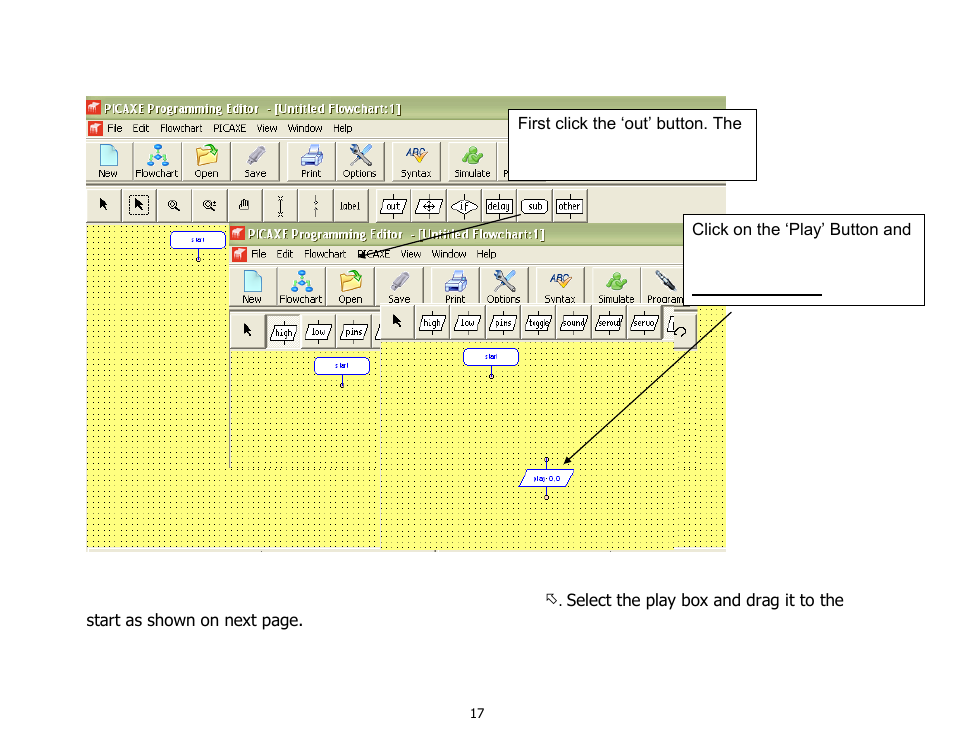Viewport: 954px width, 738px height.
Task: Click the 'toggle' command button
Action: pos(538,322)
